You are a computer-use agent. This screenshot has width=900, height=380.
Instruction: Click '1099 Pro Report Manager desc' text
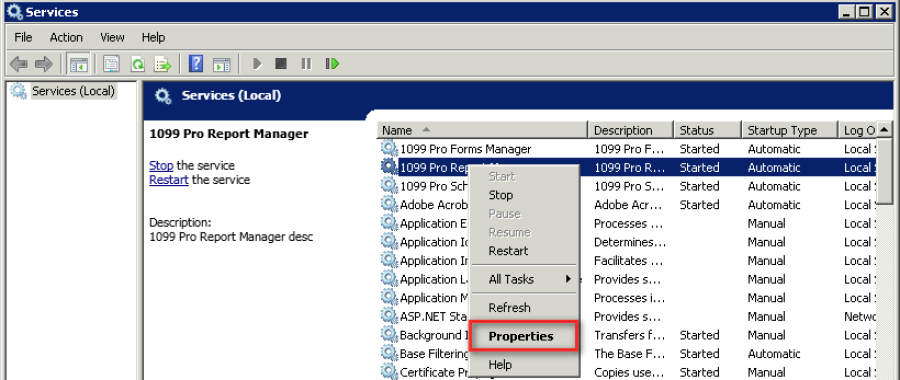(231, 236)
